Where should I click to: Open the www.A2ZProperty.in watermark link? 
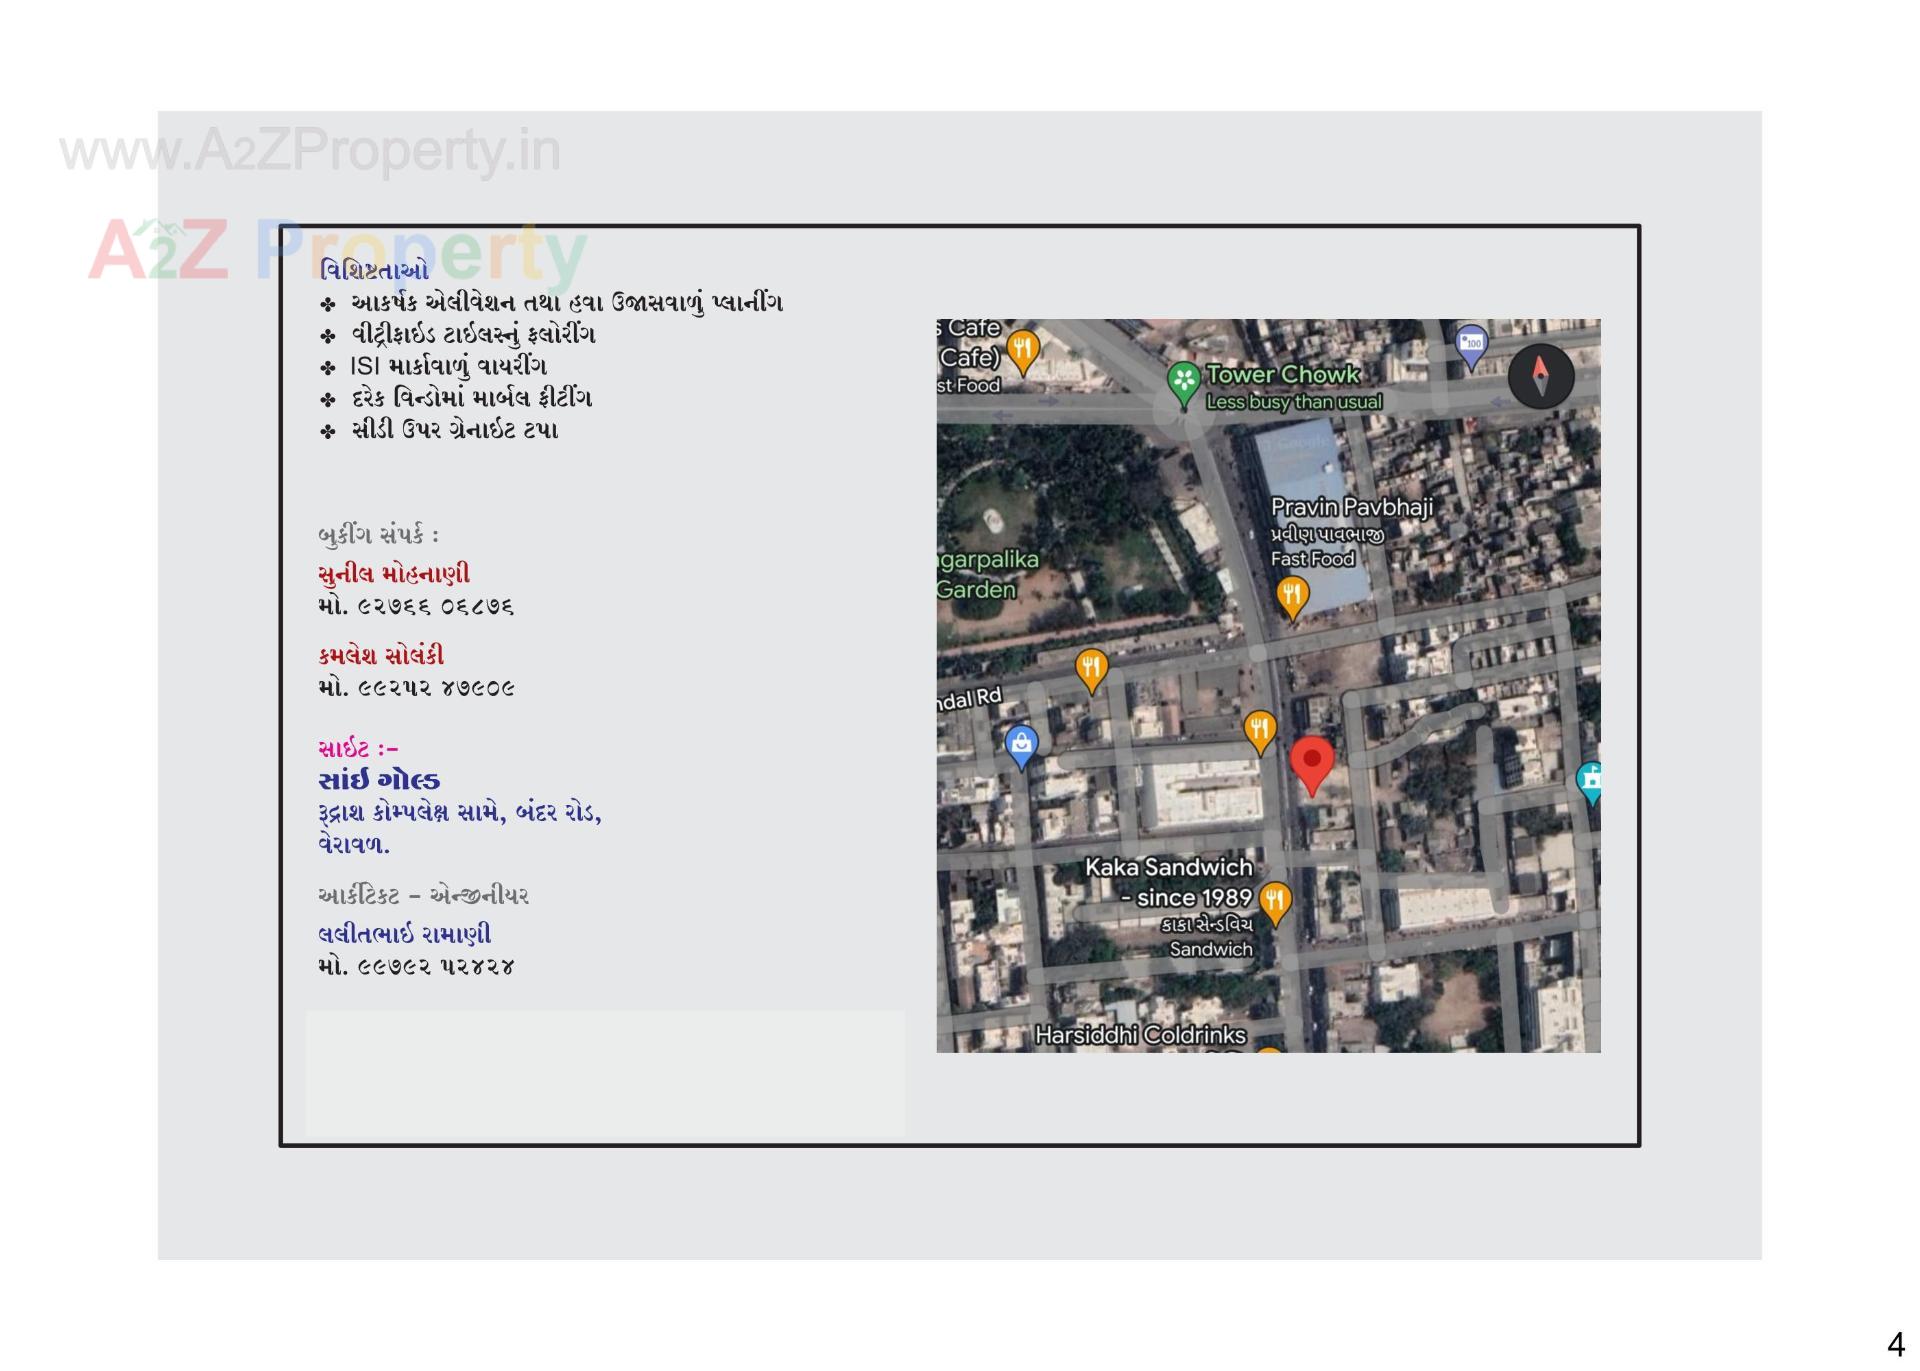click(x=310, y=151)
